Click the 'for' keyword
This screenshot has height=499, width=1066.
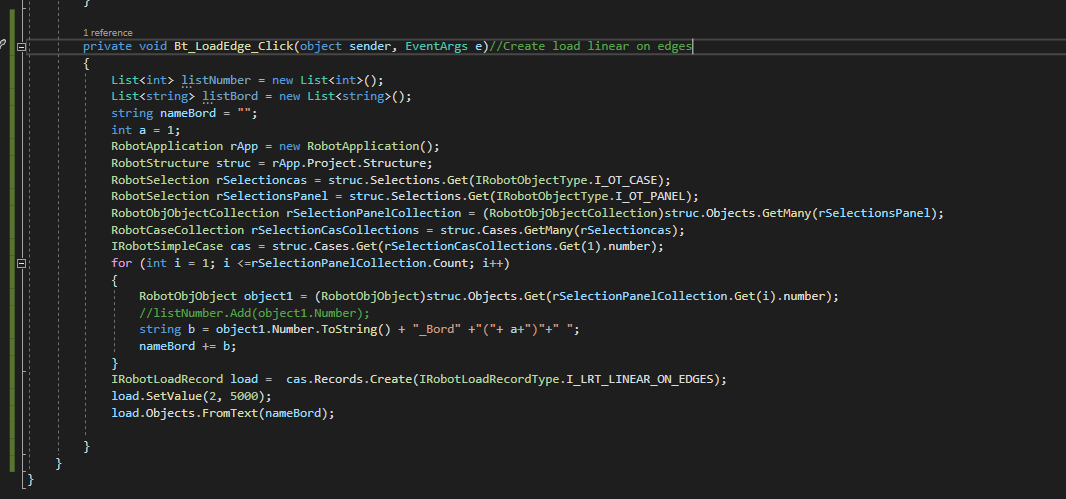(122, 263)
